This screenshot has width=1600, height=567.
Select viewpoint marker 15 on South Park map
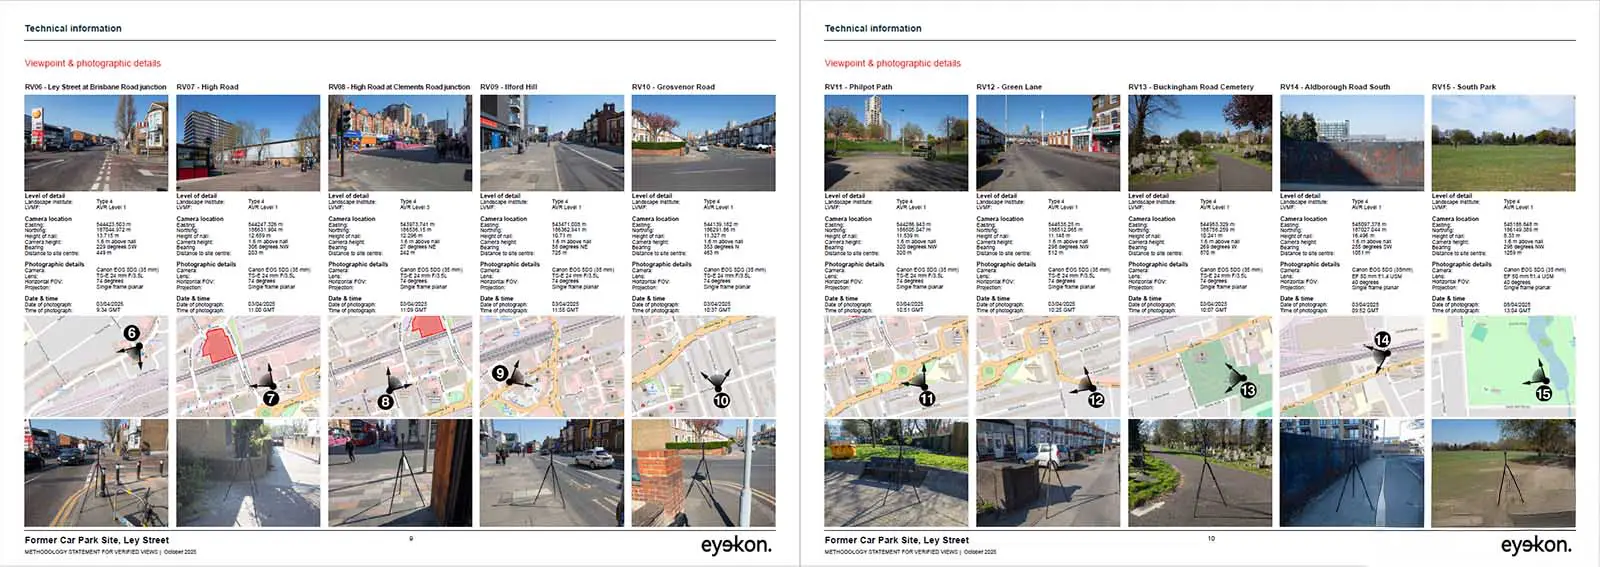coord(1543,394)
